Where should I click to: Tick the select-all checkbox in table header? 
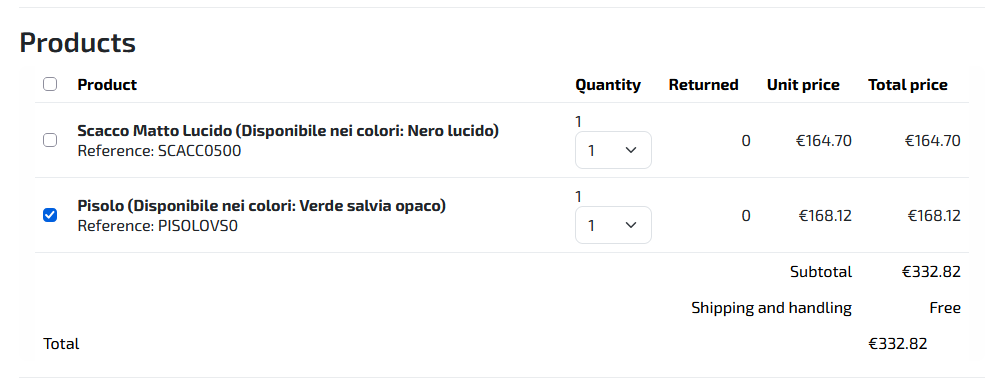pyautogui.click(x=49, y=84)
